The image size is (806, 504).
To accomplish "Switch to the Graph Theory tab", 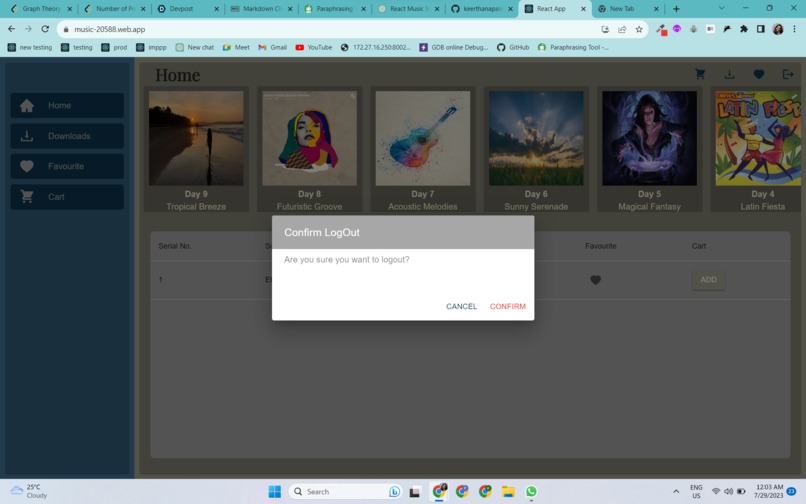I will 41,9.
